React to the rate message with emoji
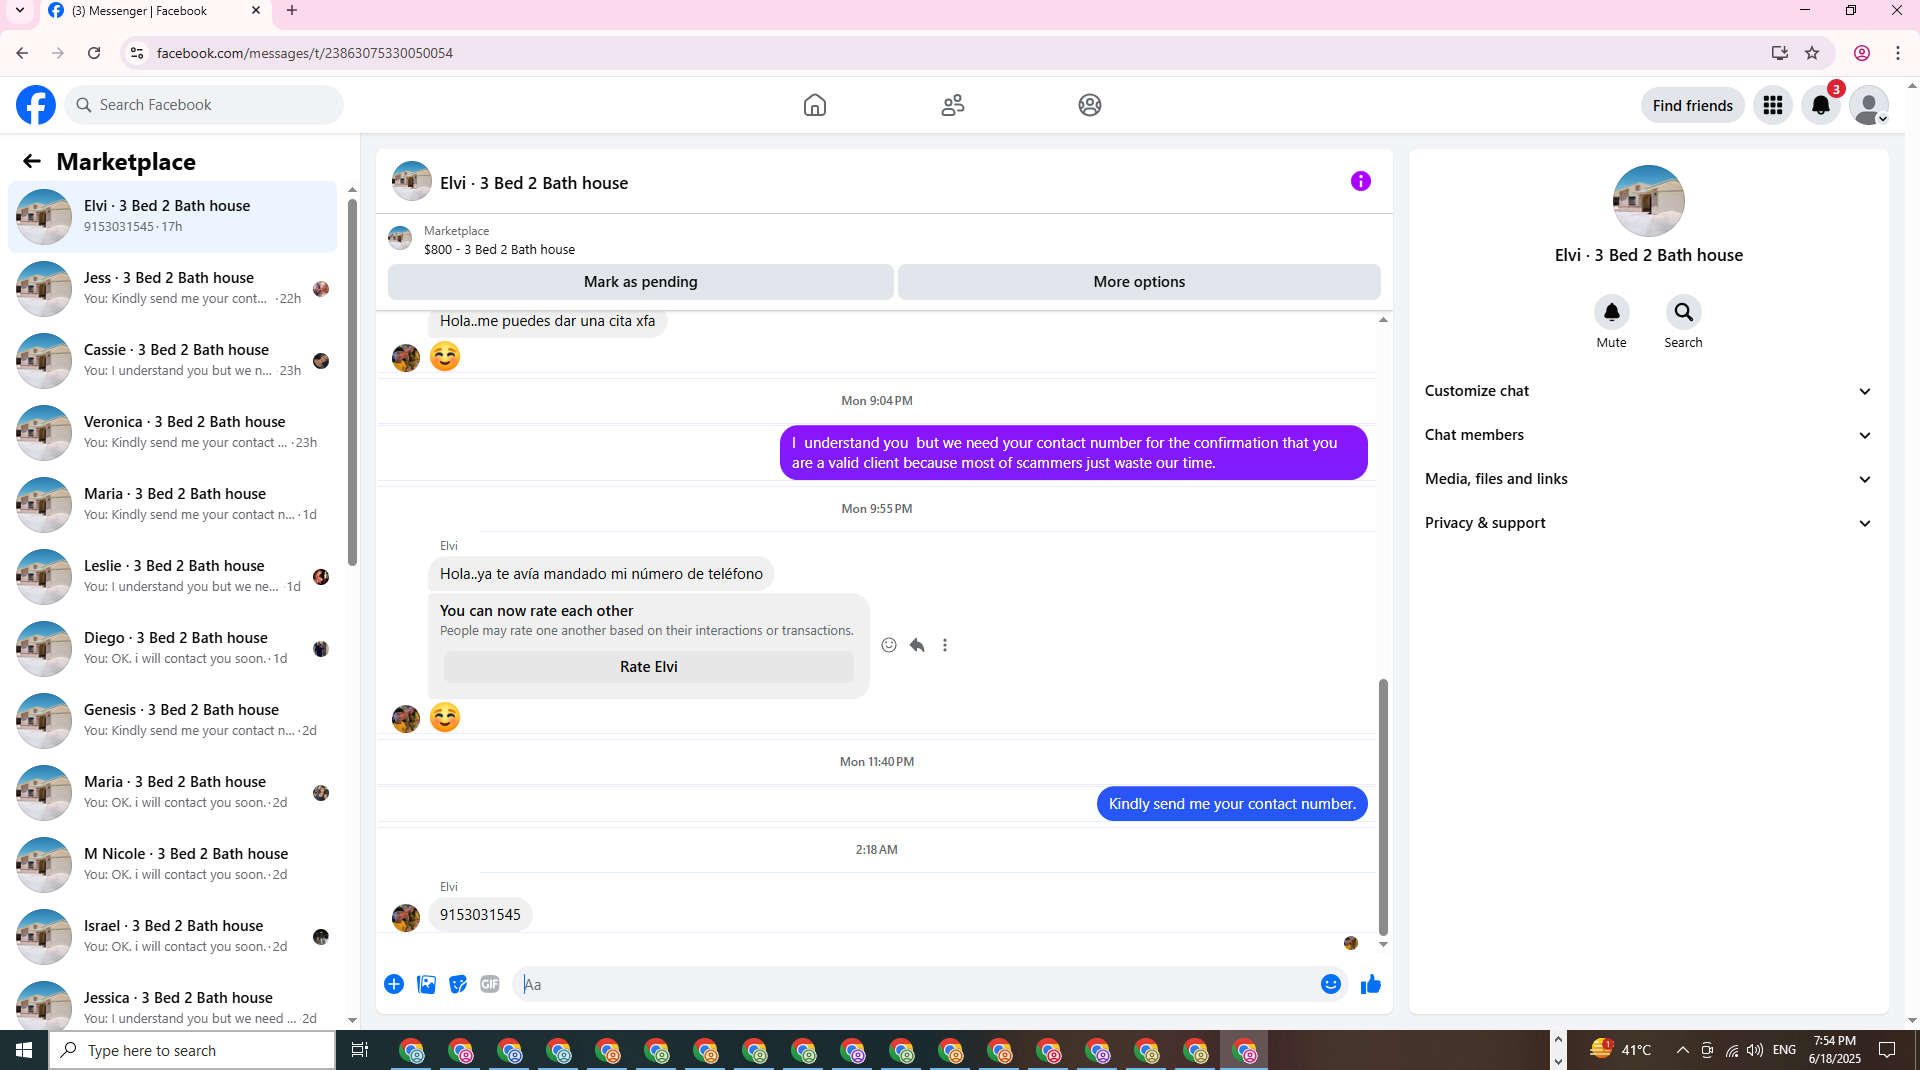The height and width of the screenshot is (1070, 1920). click(x=889, y=645)
